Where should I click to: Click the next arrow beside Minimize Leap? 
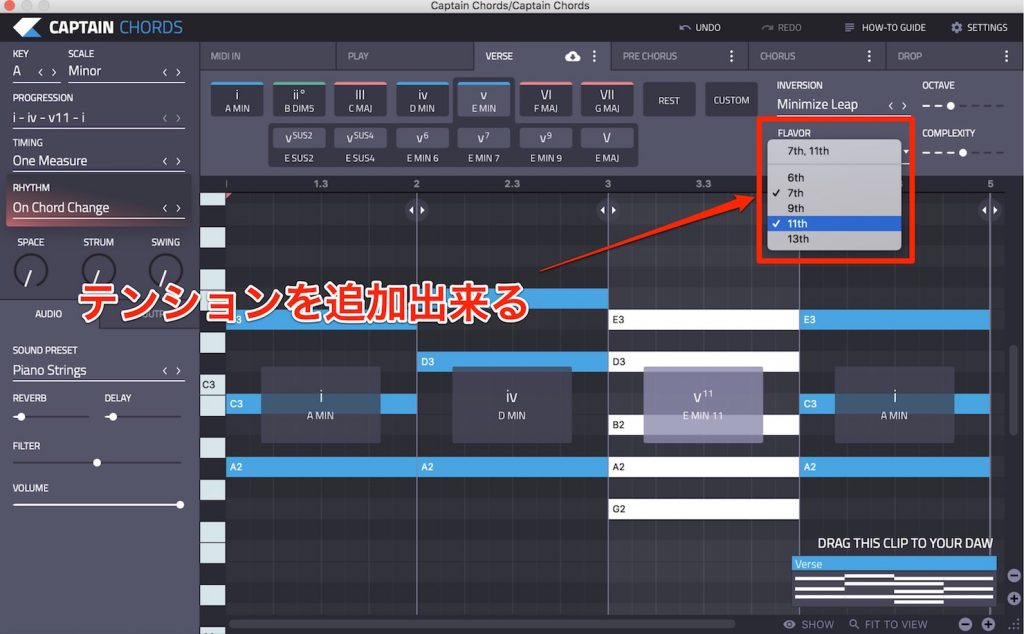[x=903, y=104]
